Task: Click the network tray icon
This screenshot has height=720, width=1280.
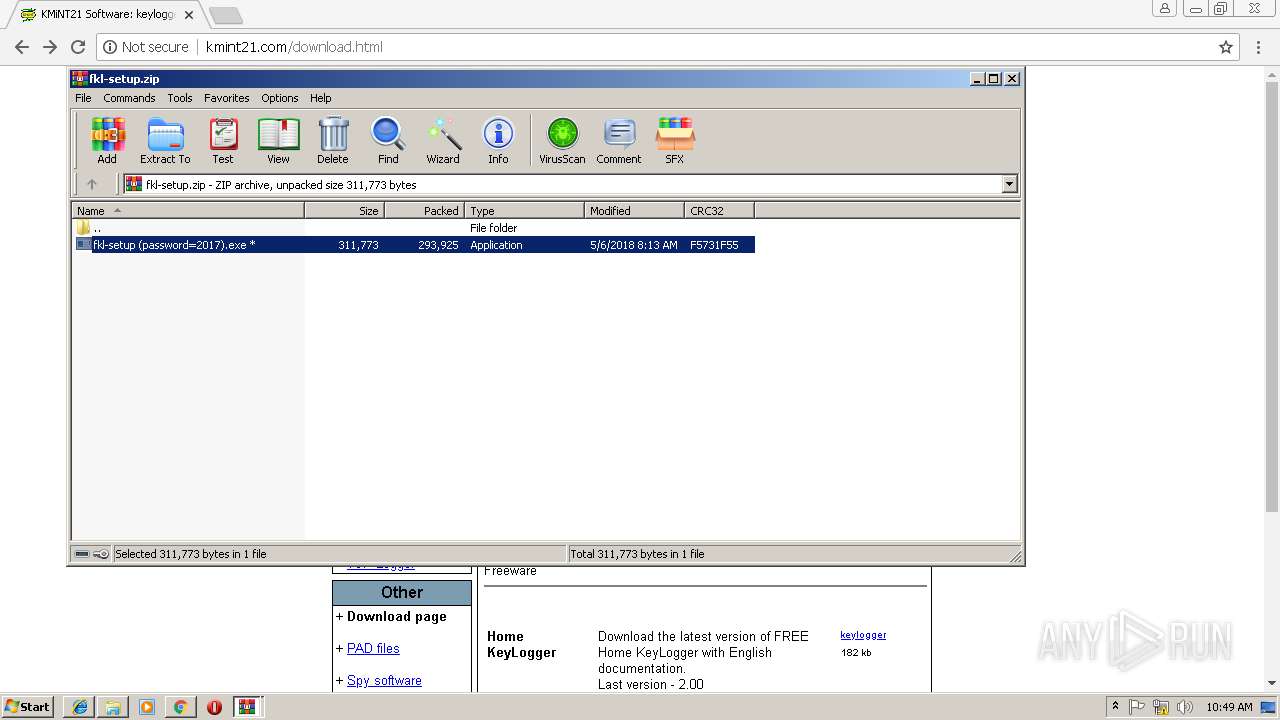Action: point(1161,707)
